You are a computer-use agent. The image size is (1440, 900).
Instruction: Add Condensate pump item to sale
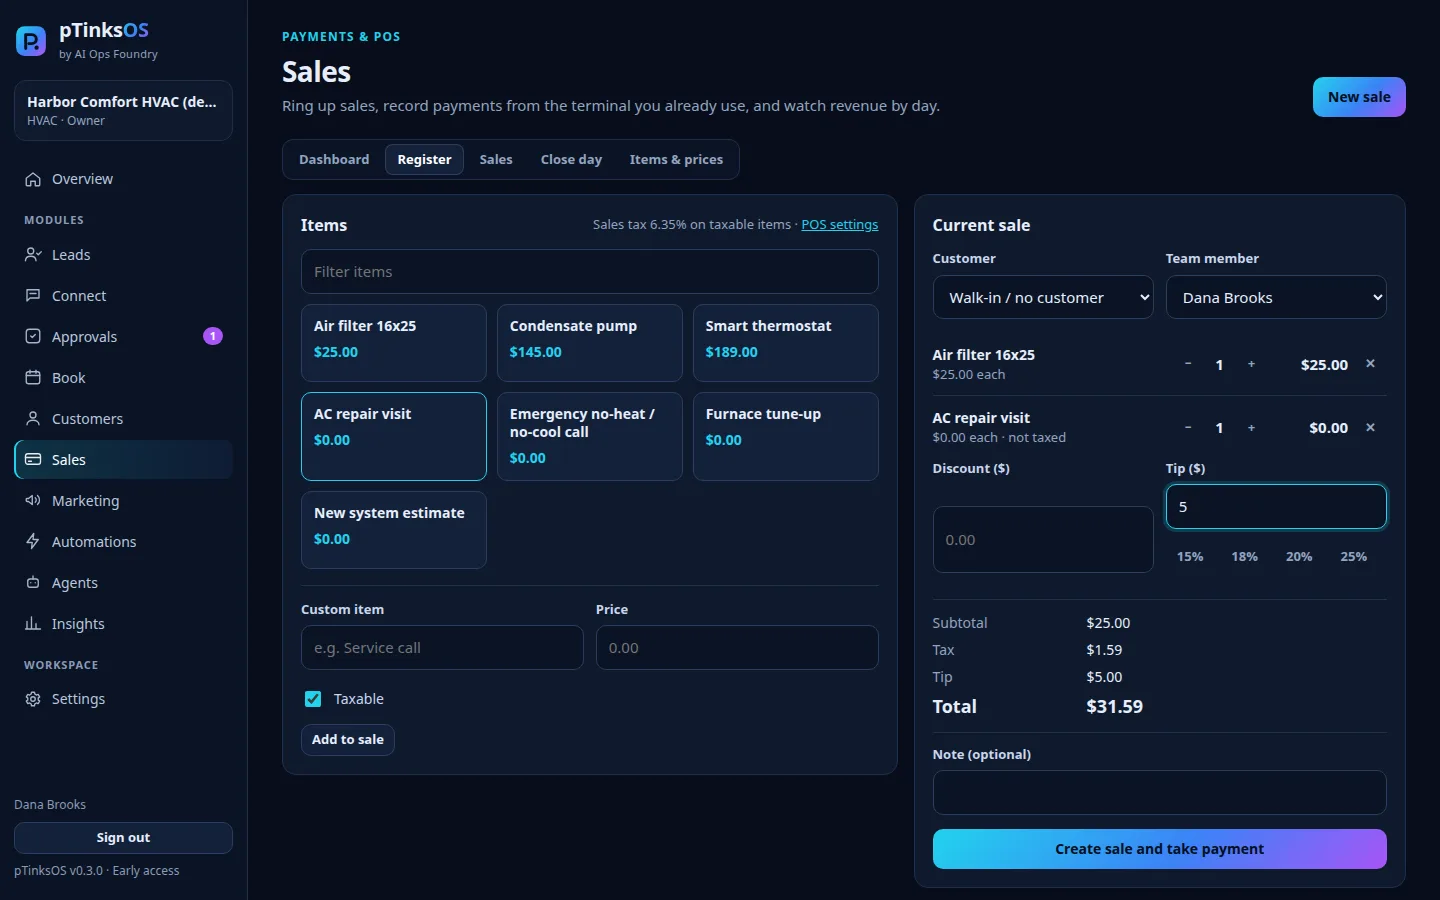pyautogui.click(x=590, y=343)
